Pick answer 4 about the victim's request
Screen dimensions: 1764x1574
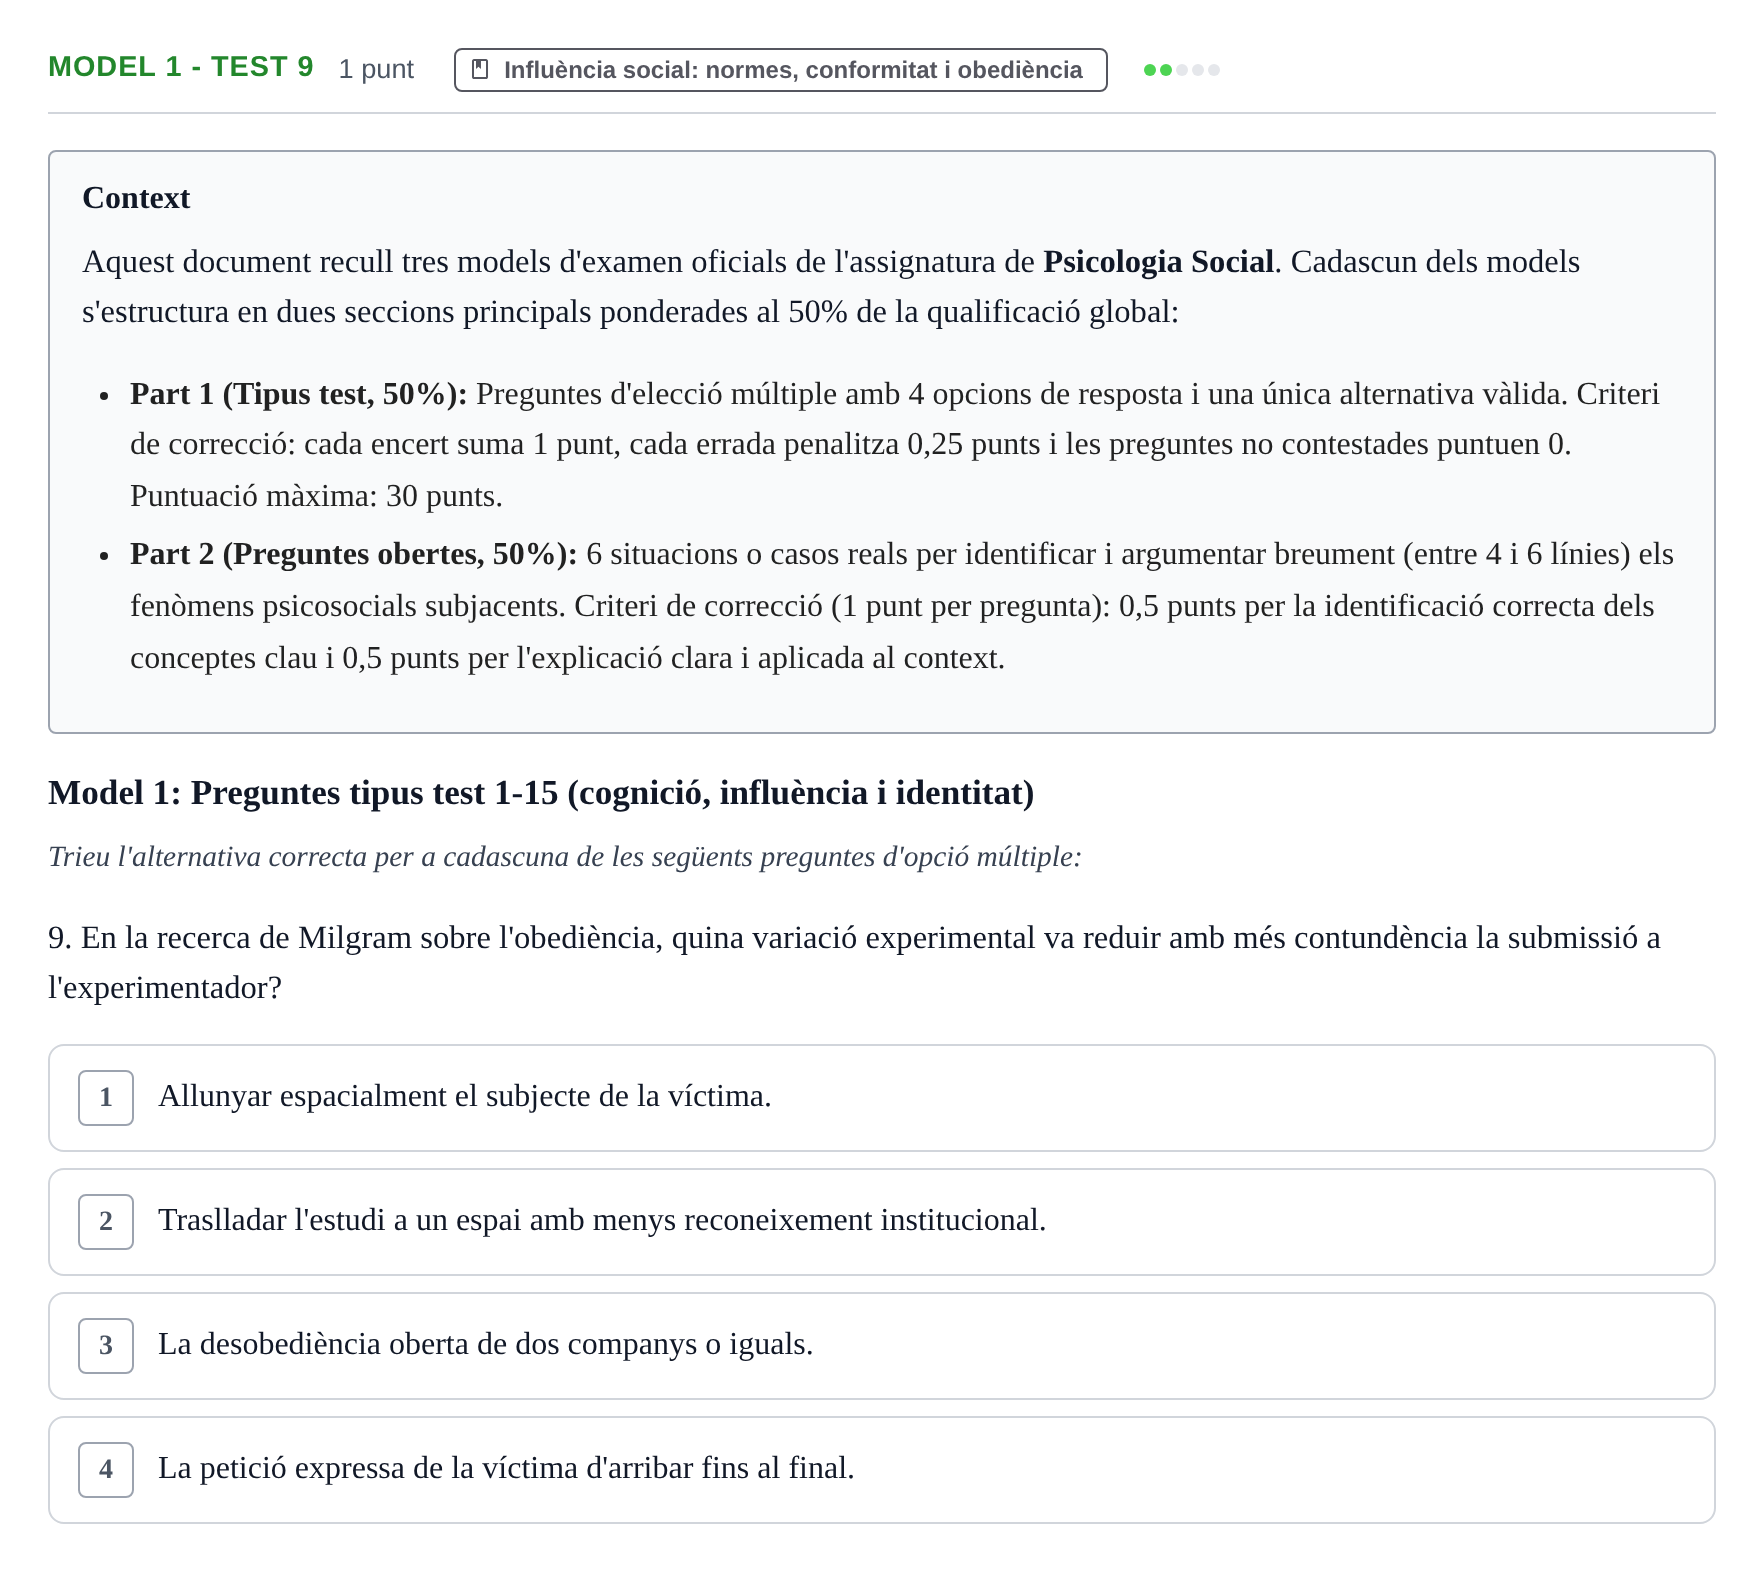point(881,1470)
